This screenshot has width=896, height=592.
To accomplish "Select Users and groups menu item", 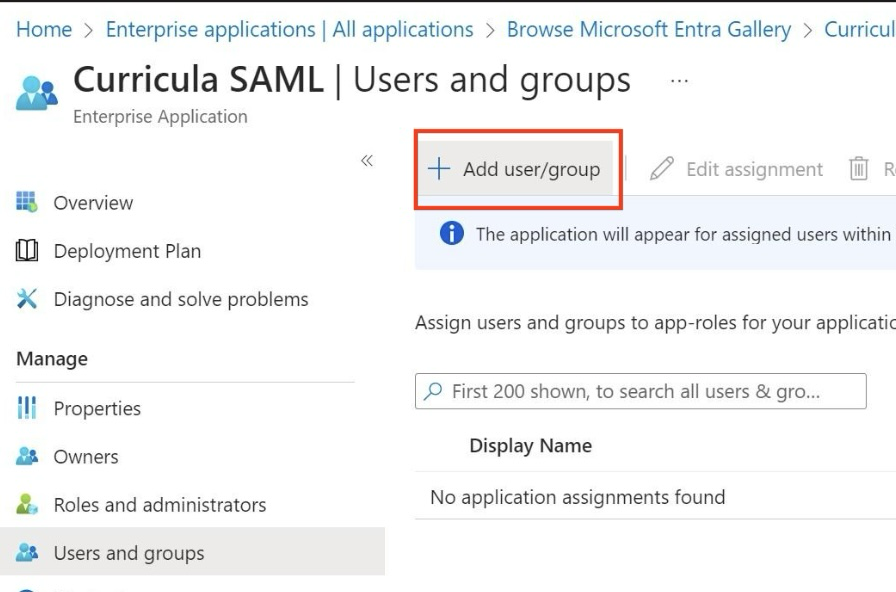I will pyautogui.click(x=192, y=552).
